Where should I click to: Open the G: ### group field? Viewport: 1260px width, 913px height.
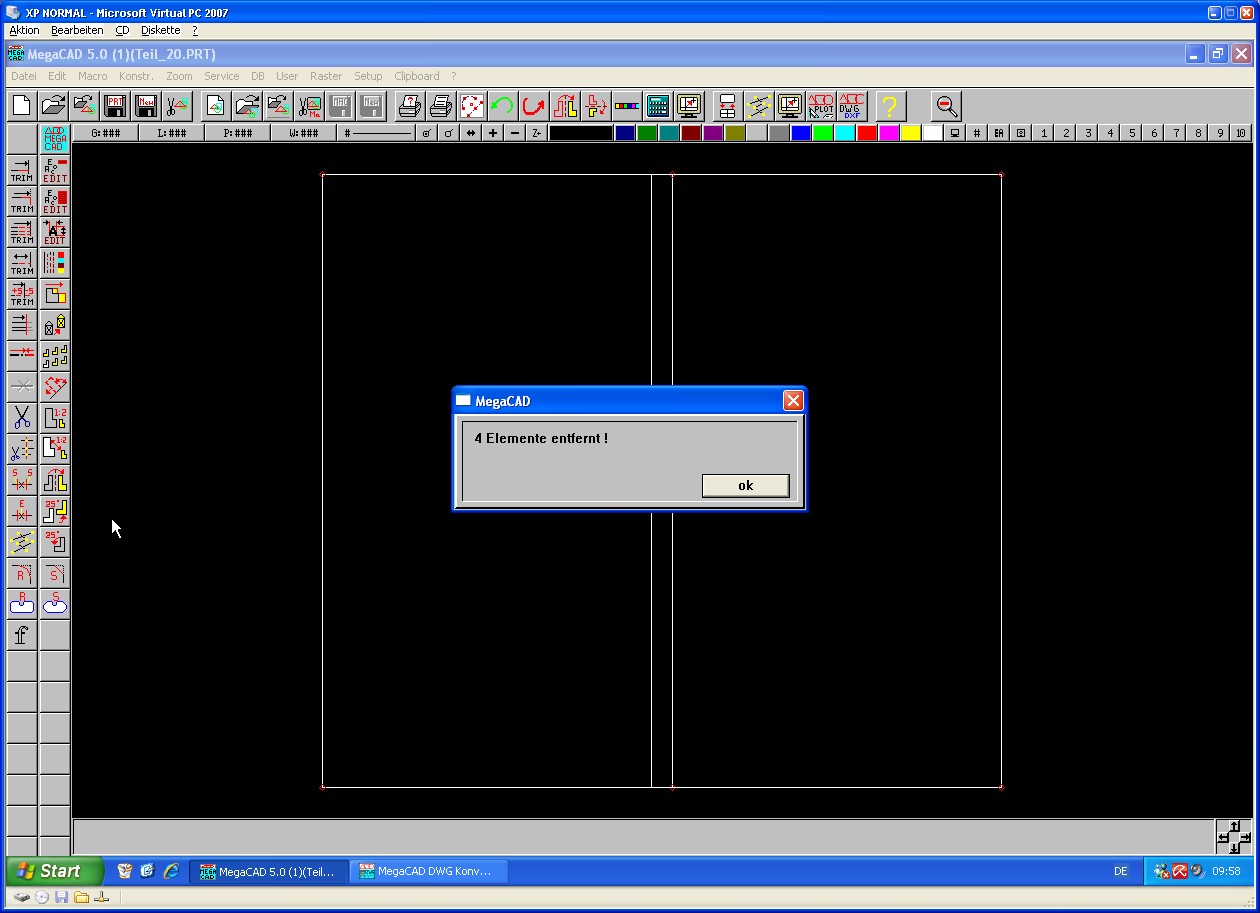(x=105, y=133)
